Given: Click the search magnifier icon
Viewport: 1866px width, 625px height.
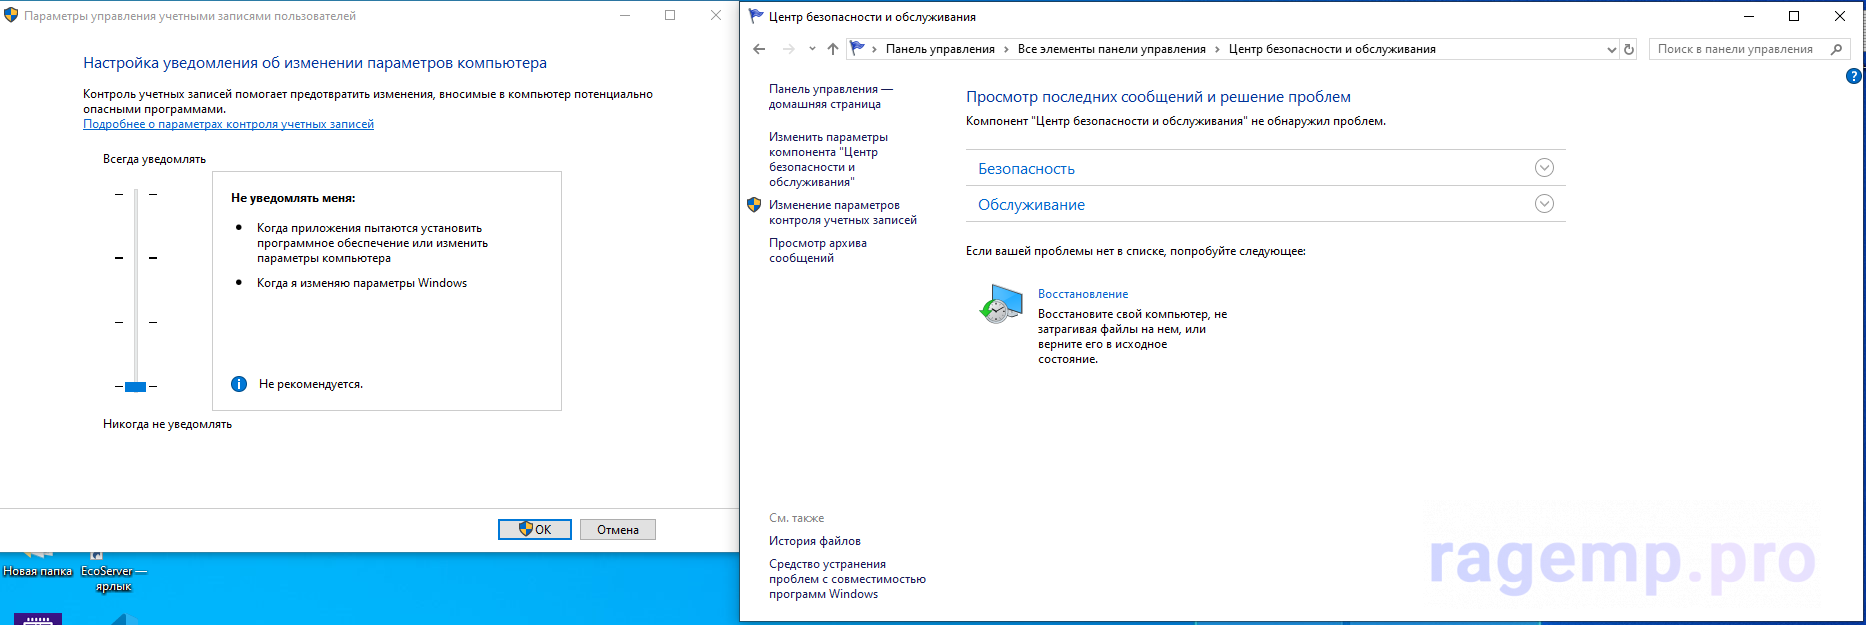Looking at the screenshot, I should pos(1836,49).
